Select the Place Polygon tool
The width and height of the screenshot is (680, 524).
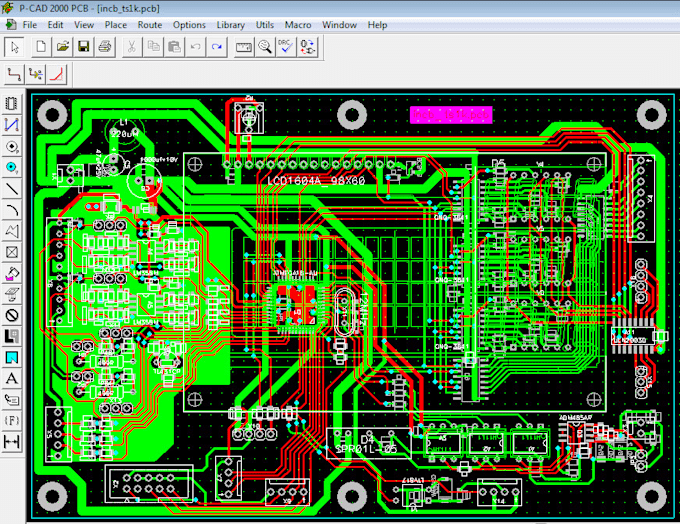coord(12,231)
